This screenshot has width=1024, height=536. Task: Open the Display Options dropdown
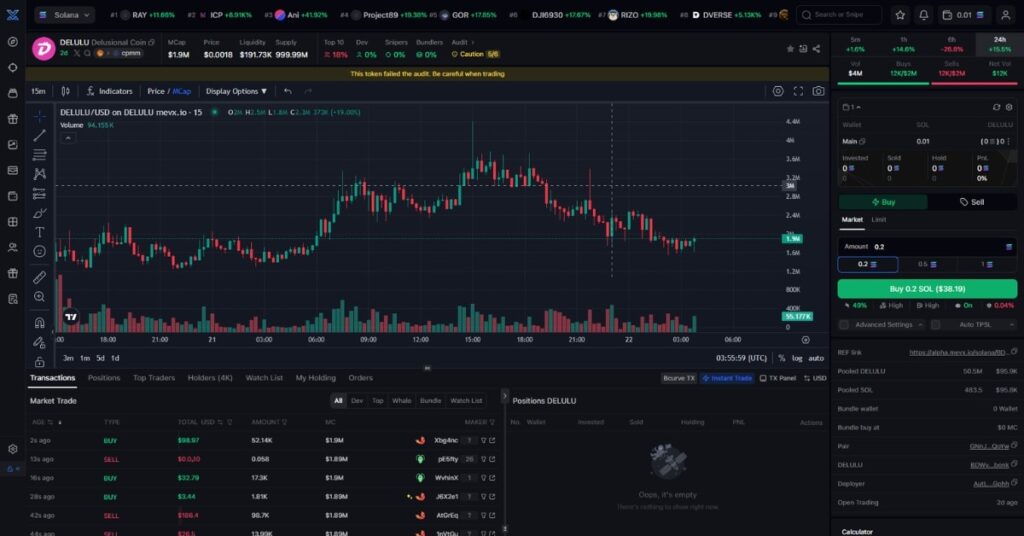pos(236,91)
